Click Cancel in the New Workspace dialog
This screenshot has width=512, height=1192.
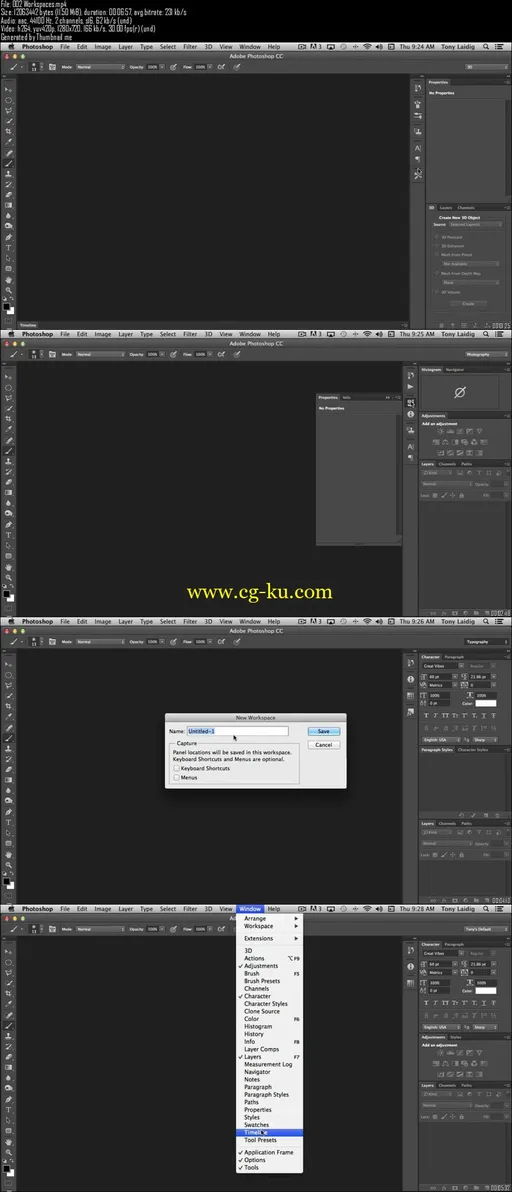[324, 745]
